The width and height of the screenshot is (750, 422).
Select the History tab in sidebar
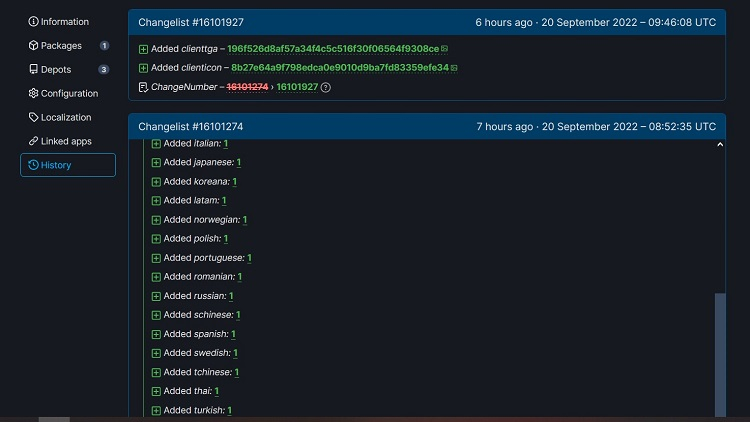pos(67,165)
